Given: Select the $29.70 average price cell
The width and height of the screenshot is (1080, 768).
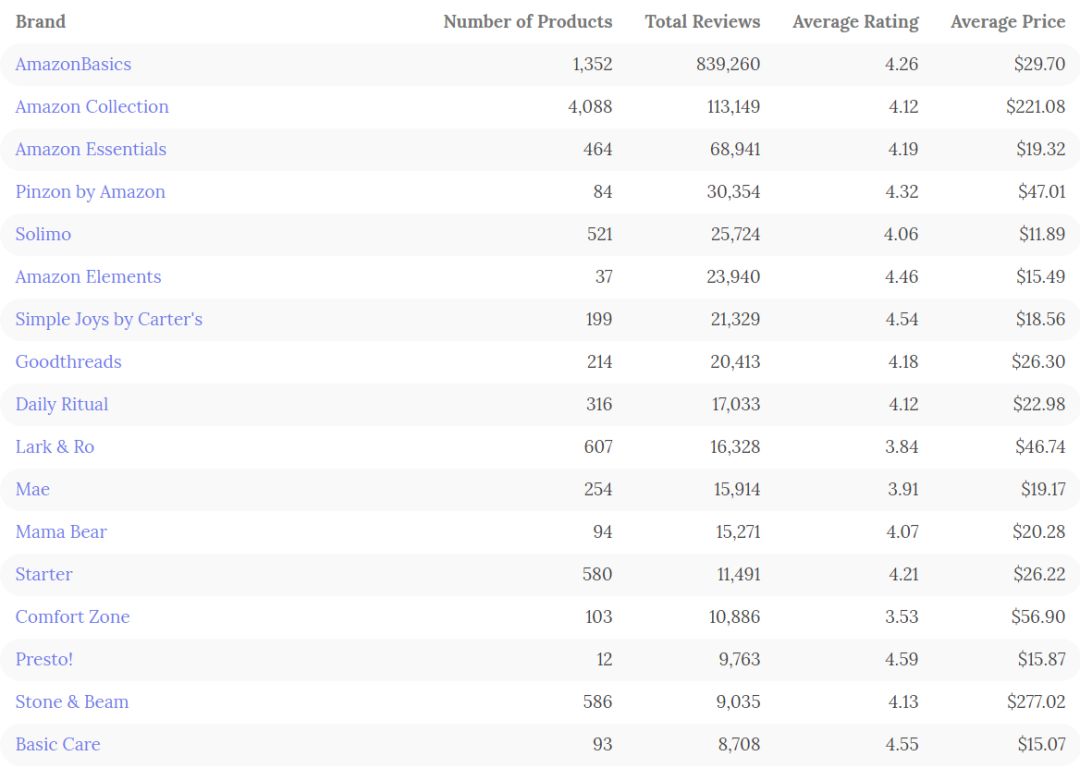Looking at the screenshot, I should pyautogui.click(x=1039, y=64).
